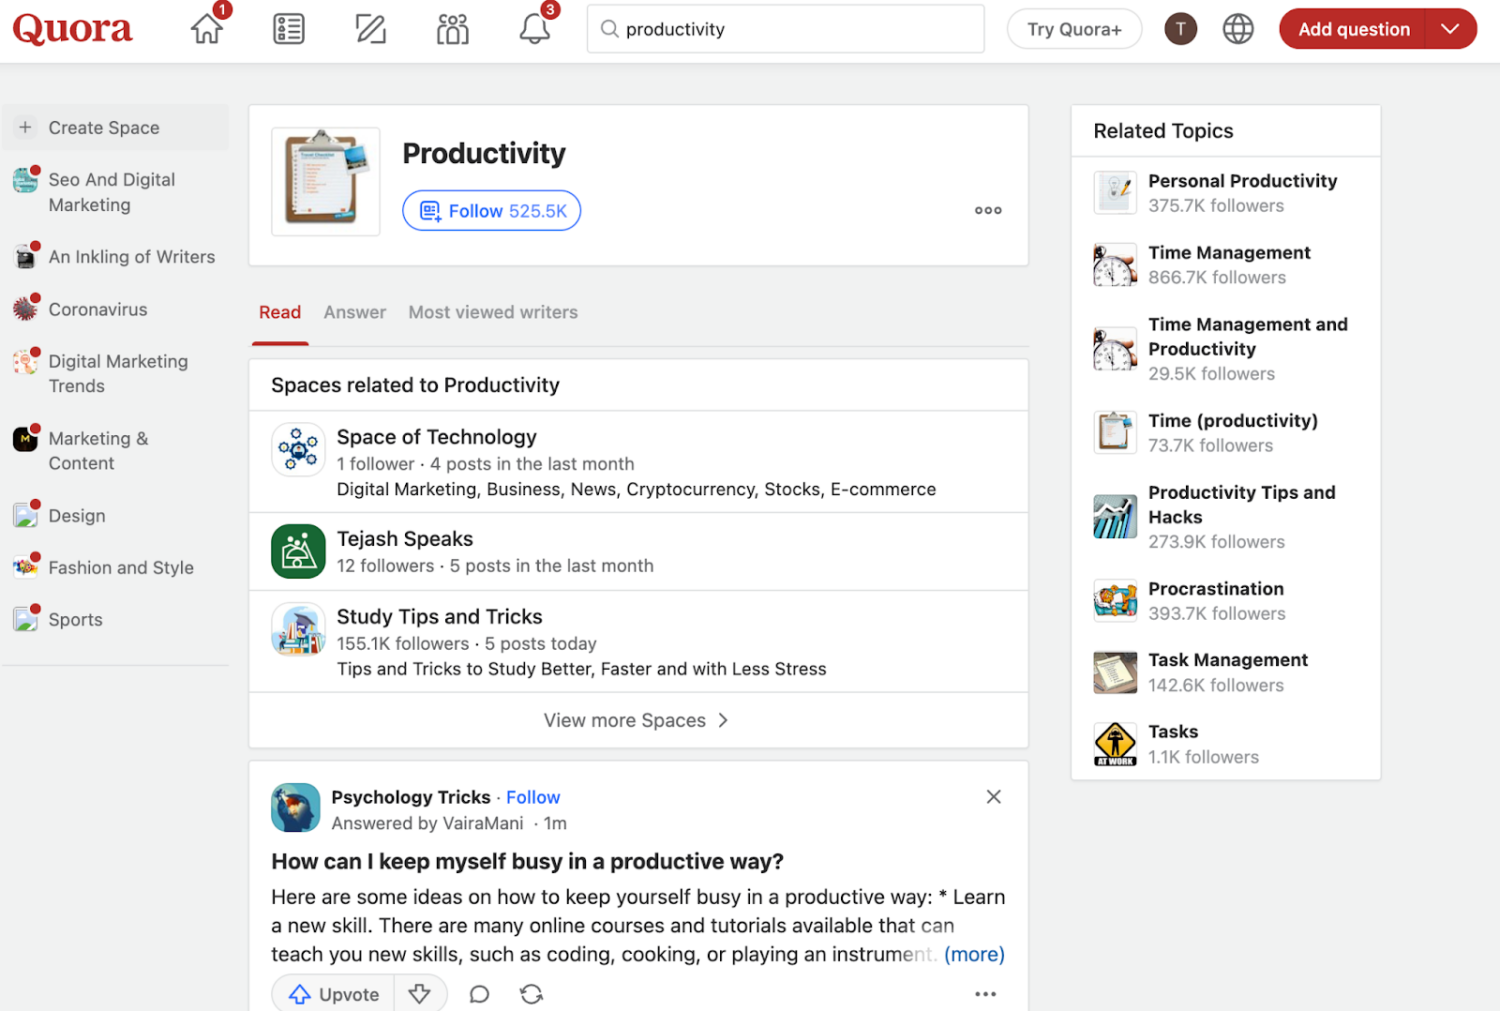
Task: Open the Answer pencil icon
Action: pos(371,29)
